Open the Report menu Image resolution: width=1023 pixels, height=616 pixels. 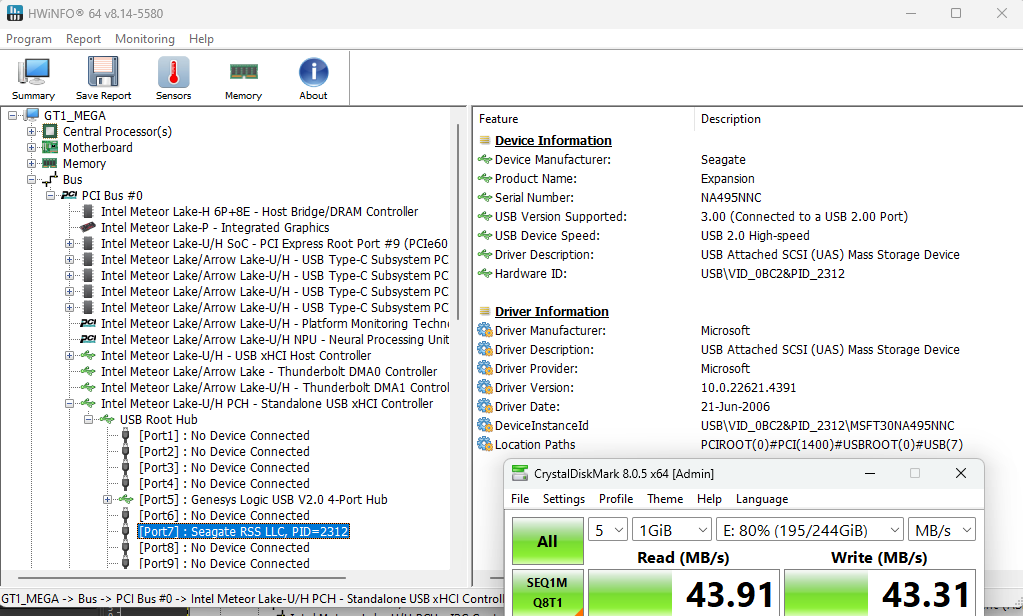coord(84,39)
